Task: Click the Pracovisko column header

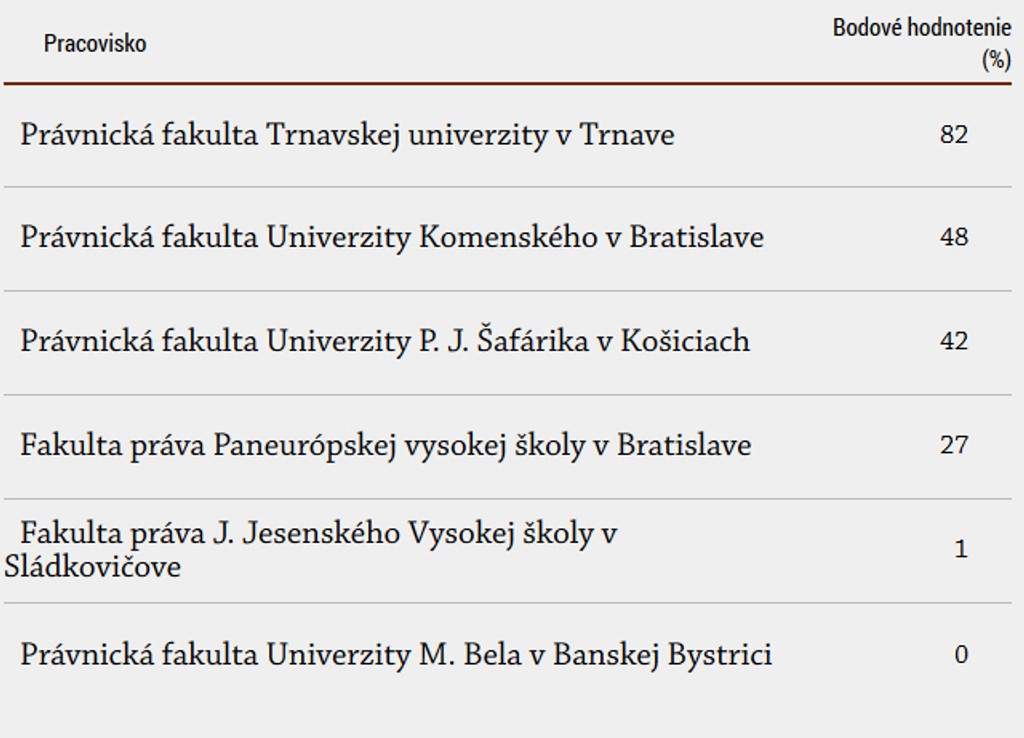Action: 95,44
